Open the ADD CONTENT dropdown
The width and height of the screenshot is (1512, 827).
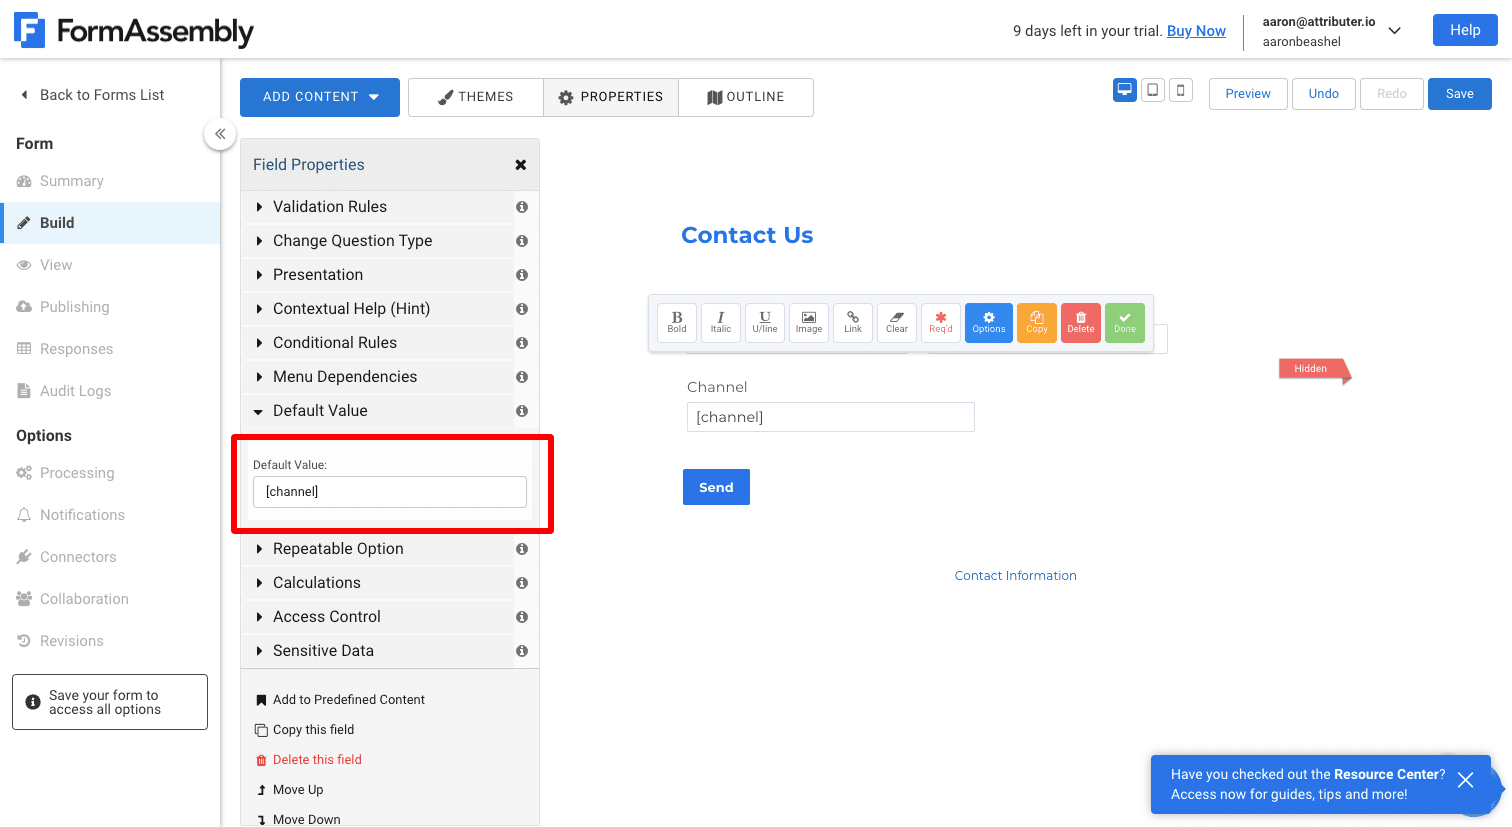[x=319, y=97]
